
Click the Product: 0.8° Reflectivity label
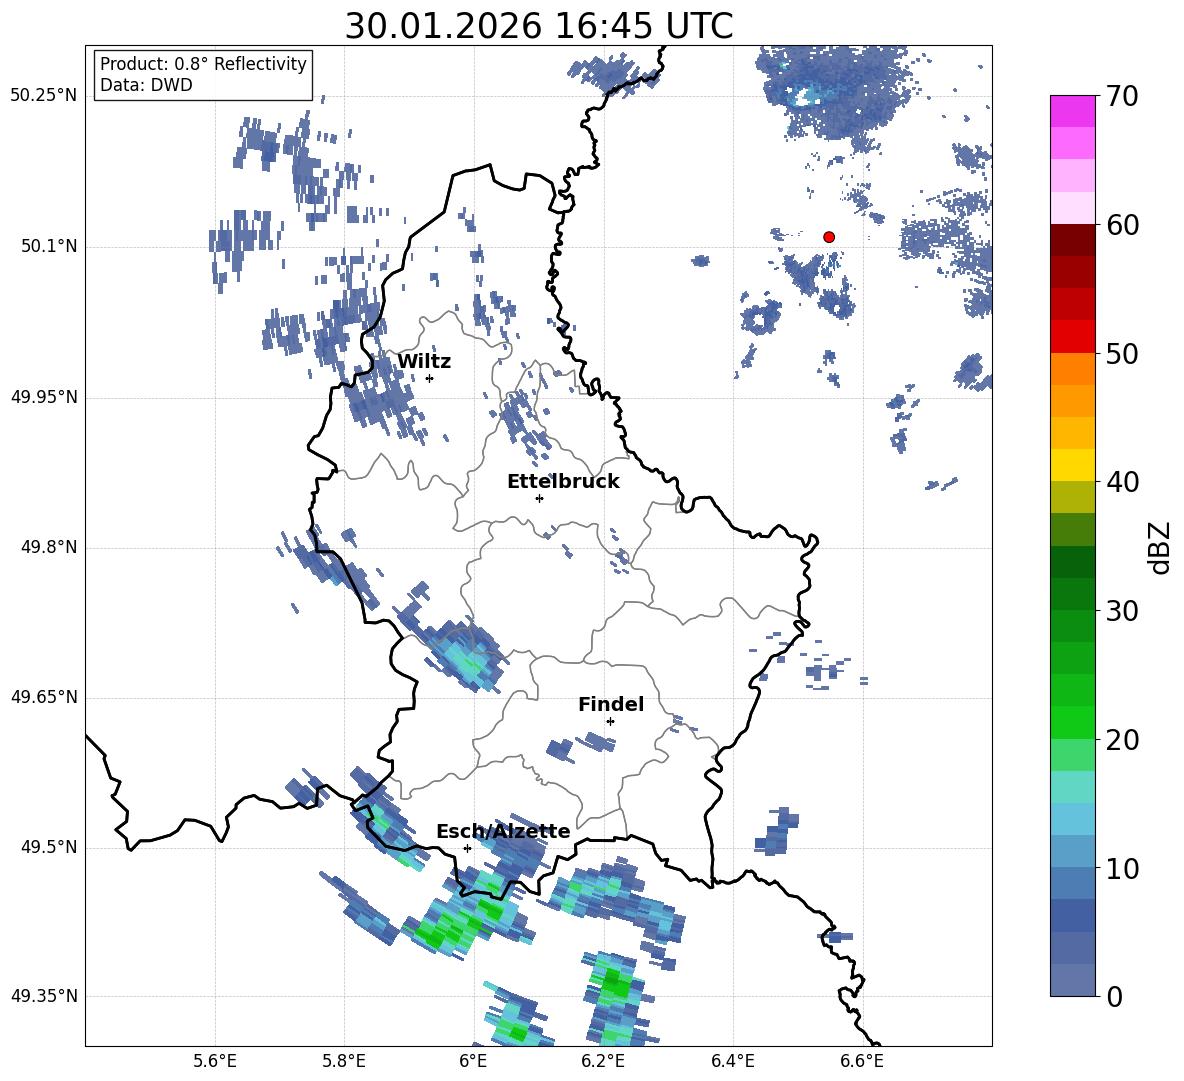pyautogui.click(x=203, y=63)
